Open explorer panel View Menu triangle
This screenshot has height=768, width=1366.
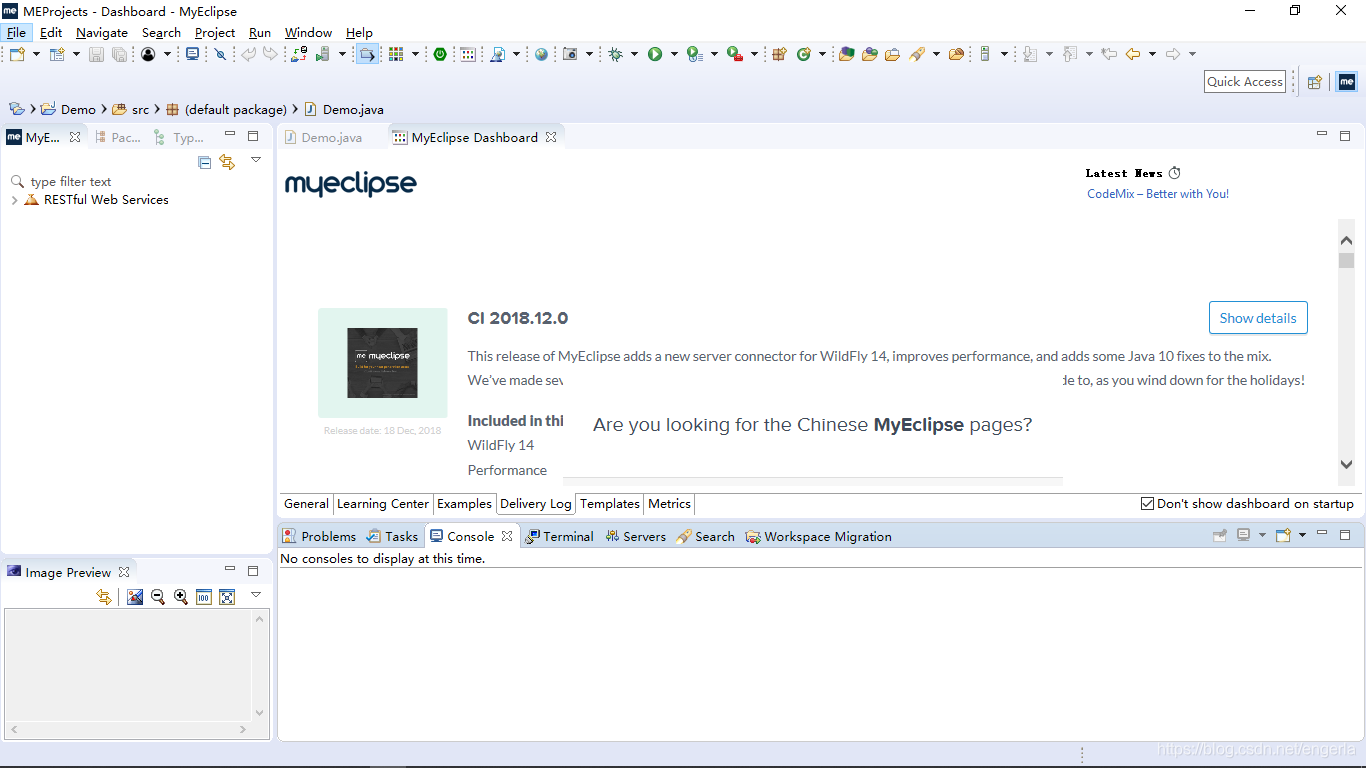pyautogui.click(x=256, y=160)
